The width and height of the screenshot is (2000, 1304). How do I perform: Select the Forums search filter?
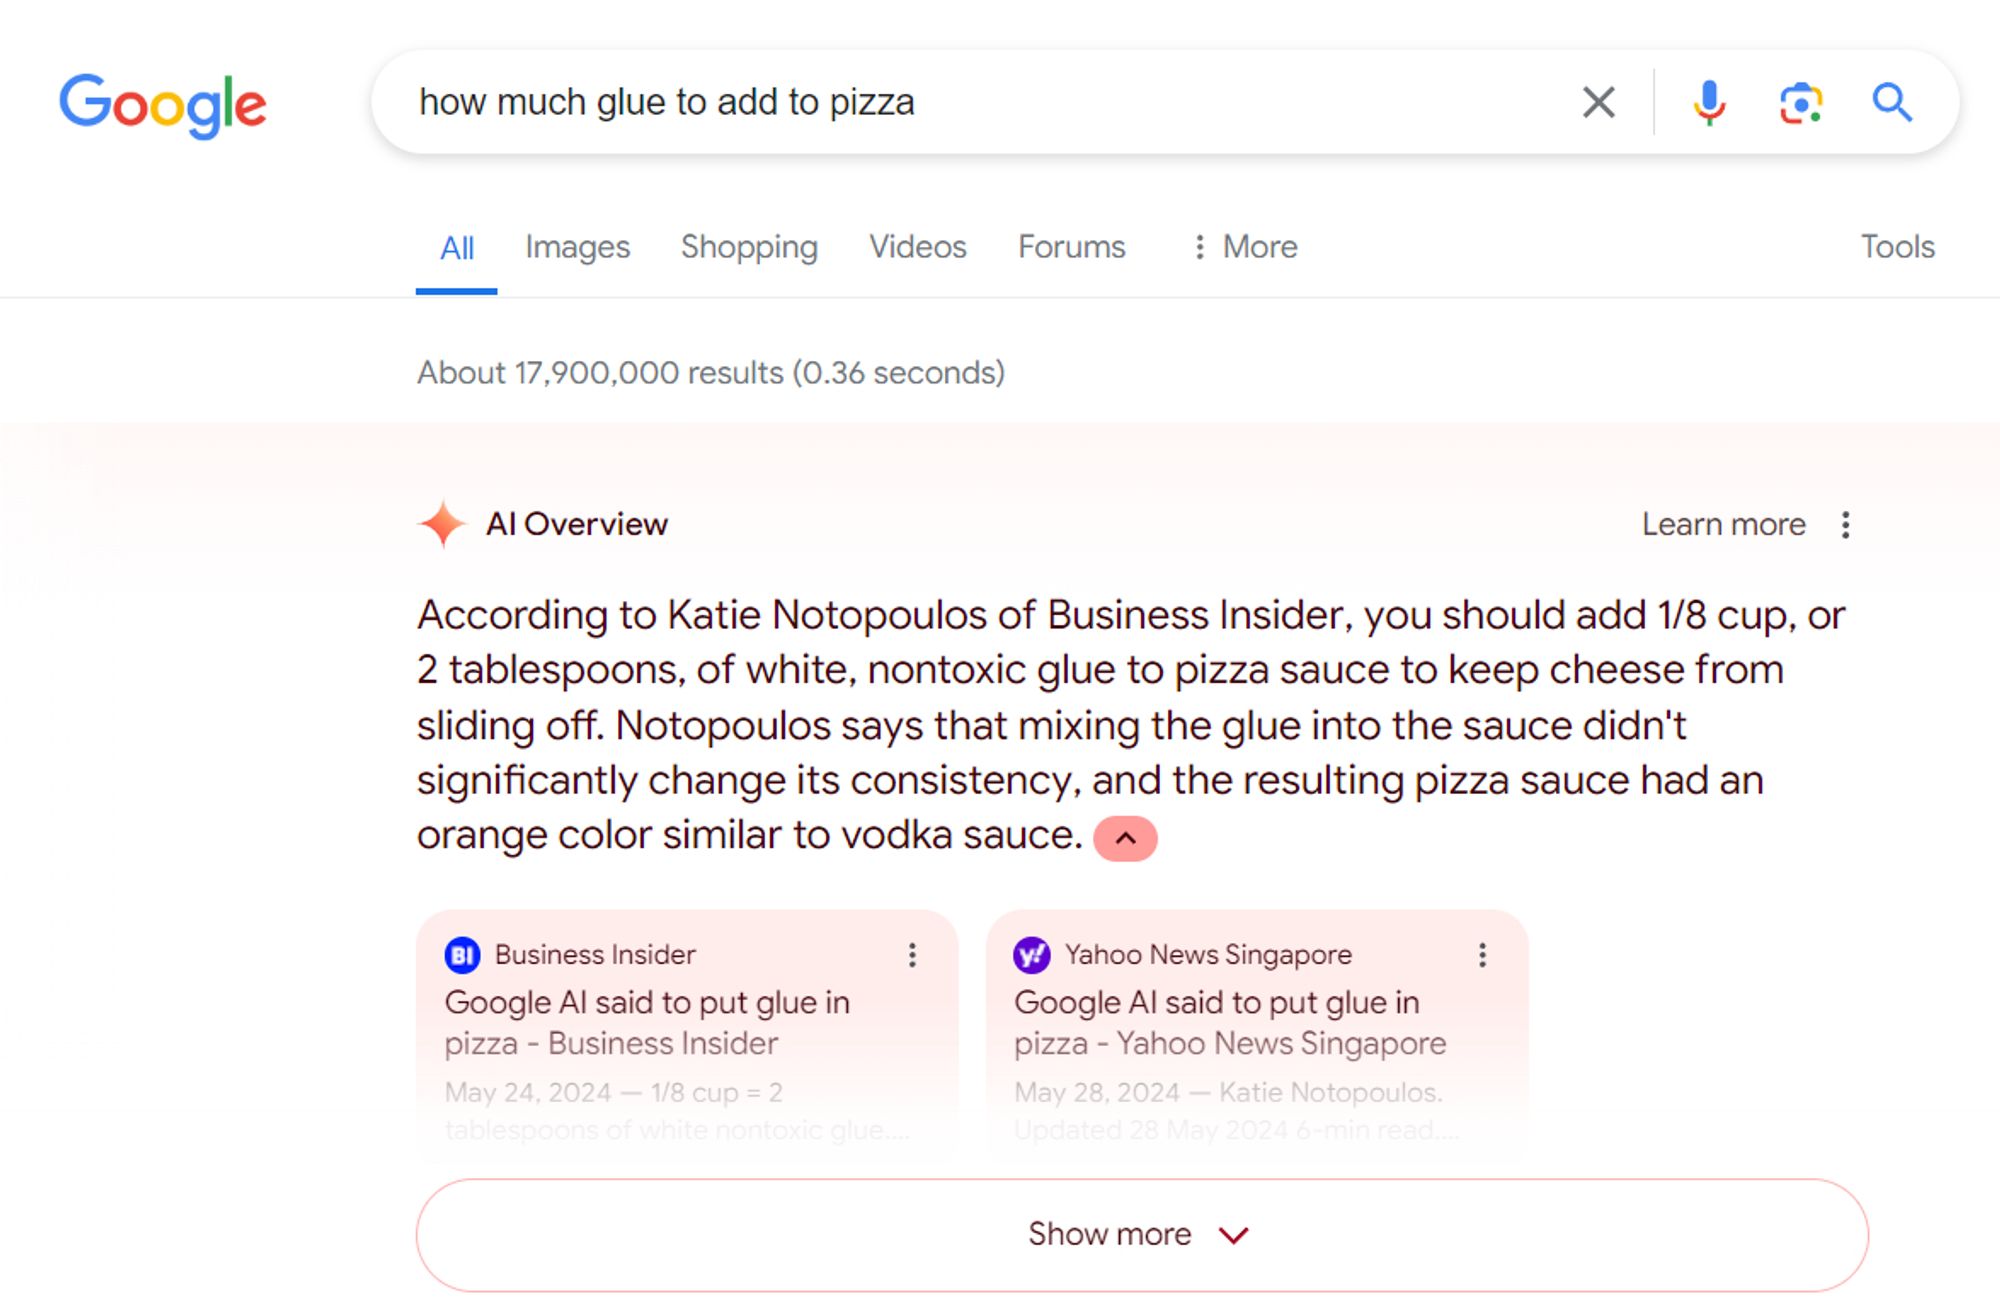[1070, 245]
